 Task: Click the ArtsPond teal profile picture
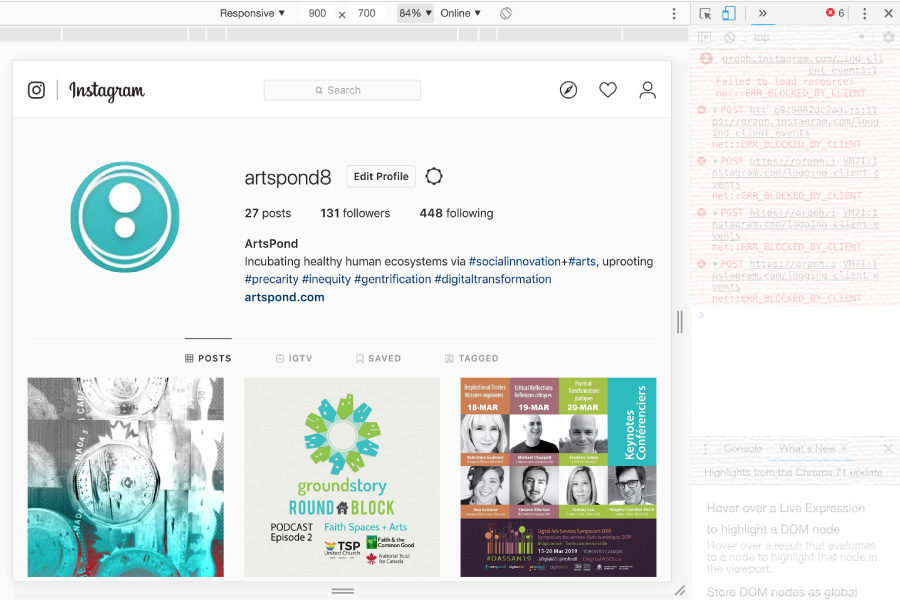125,217
